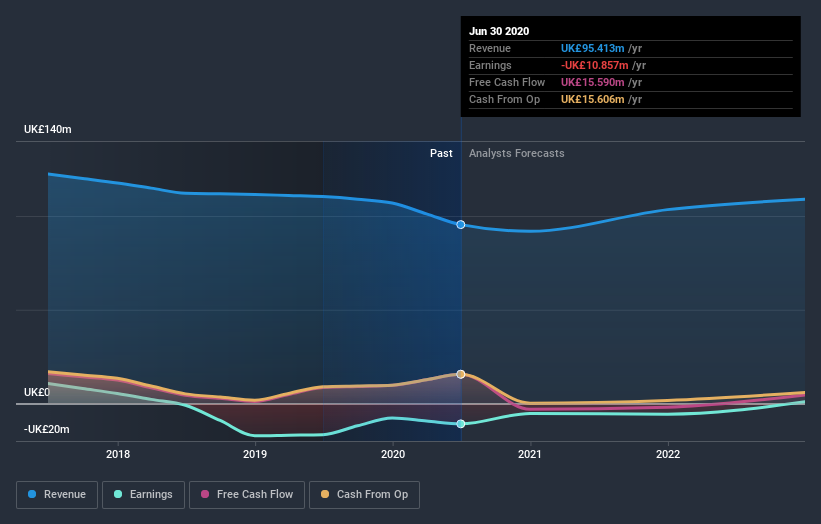Click the UK£15.590m free cash flow value

pyautogui.click(x=592, y=82)
